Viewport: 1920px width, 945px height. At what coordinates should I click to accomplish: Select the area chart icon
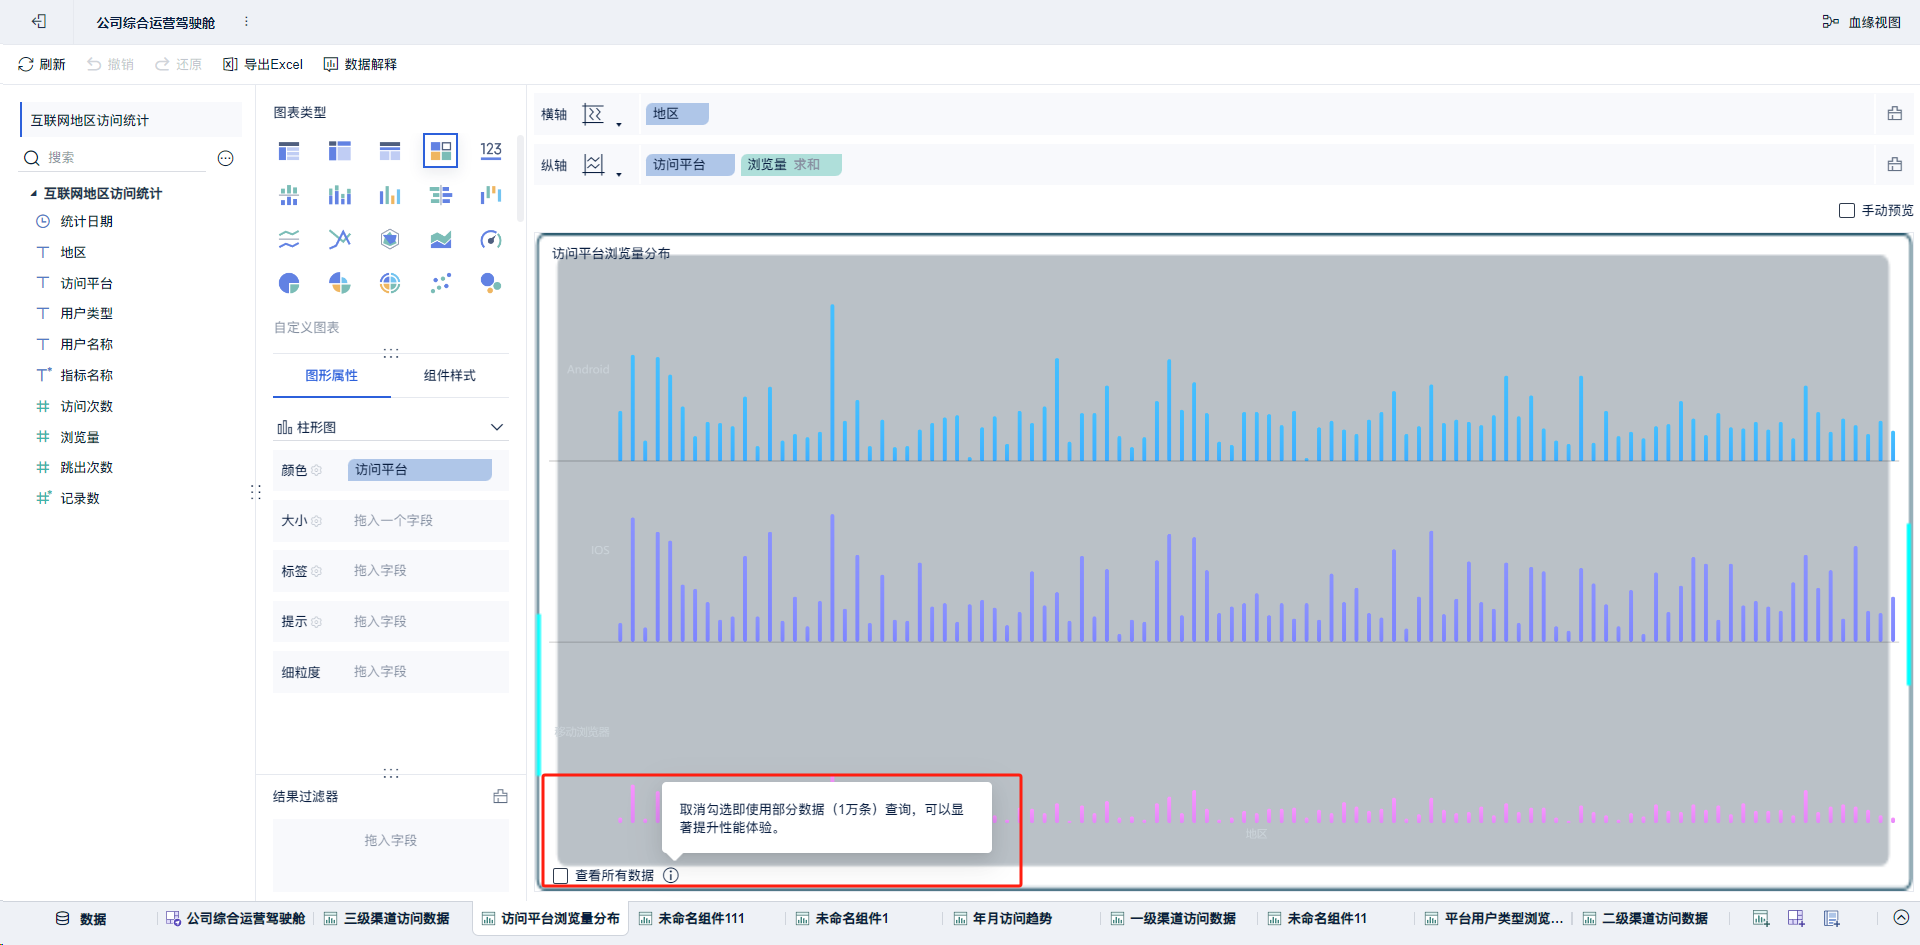click(x=440, y=239)
